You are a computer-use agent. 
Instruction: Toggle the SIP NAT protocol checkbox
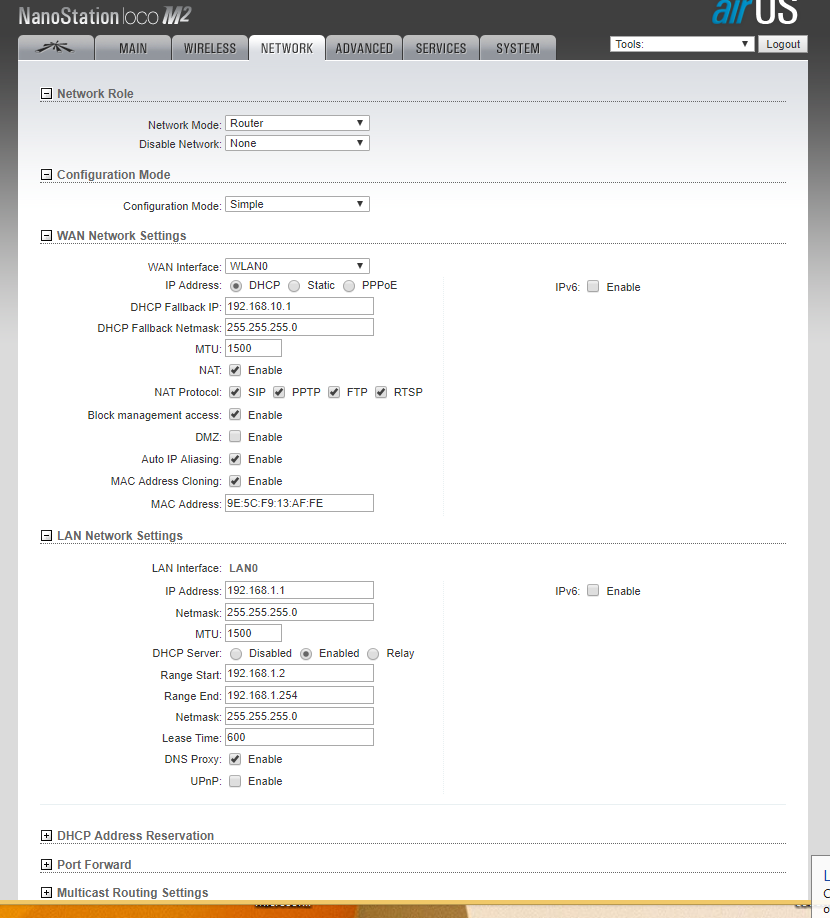[x=235, y=392]
